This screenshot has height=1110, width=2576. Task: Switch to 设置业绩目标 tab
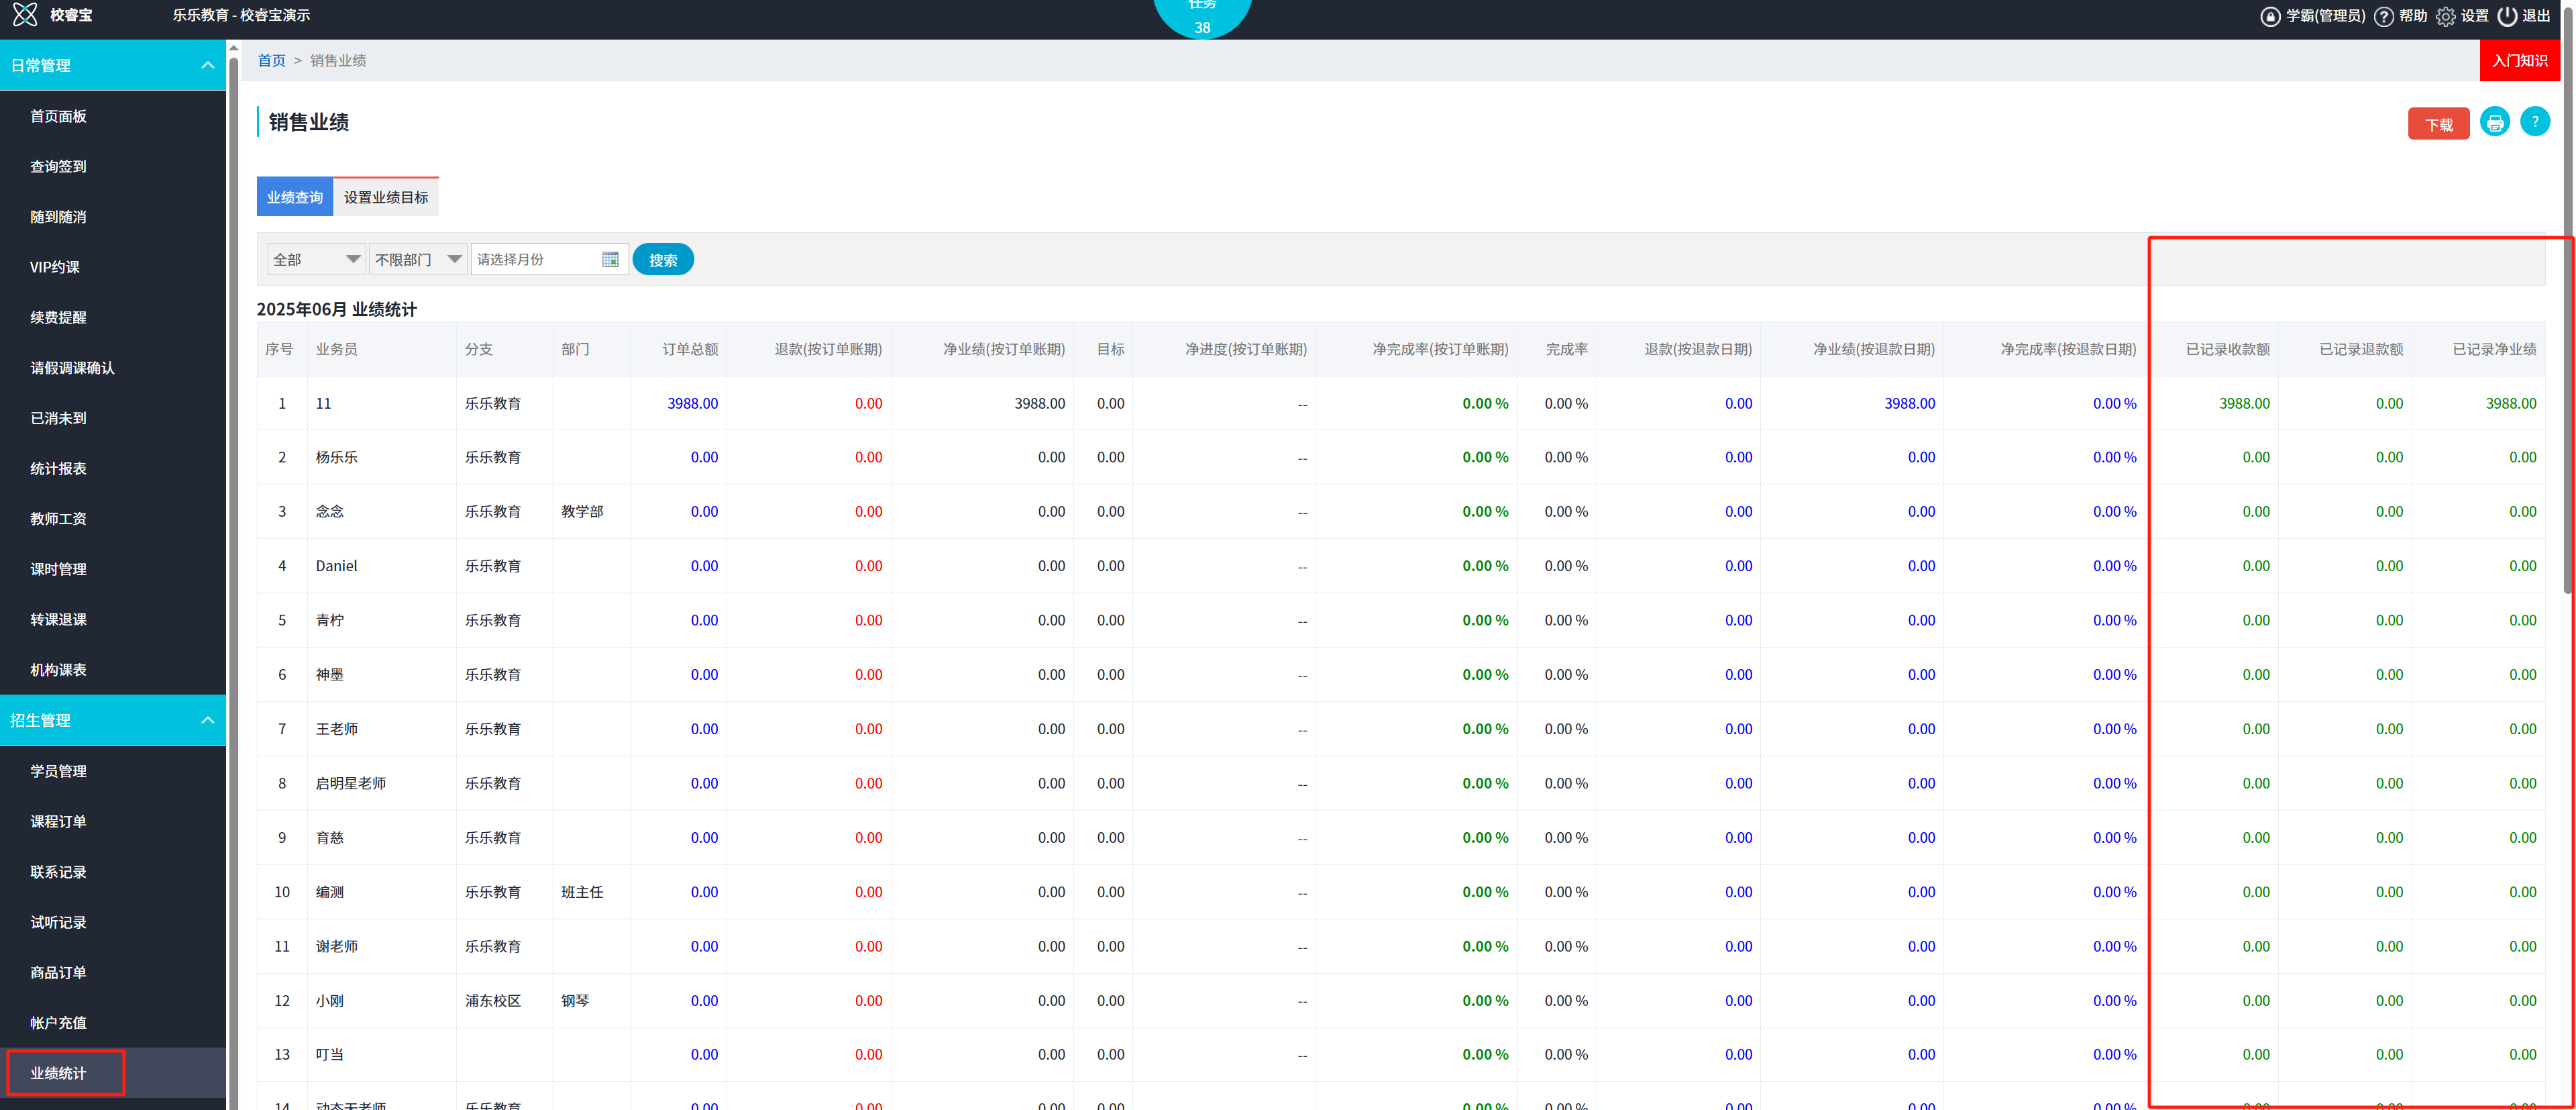pyautogui.click(x=386, y=197)
